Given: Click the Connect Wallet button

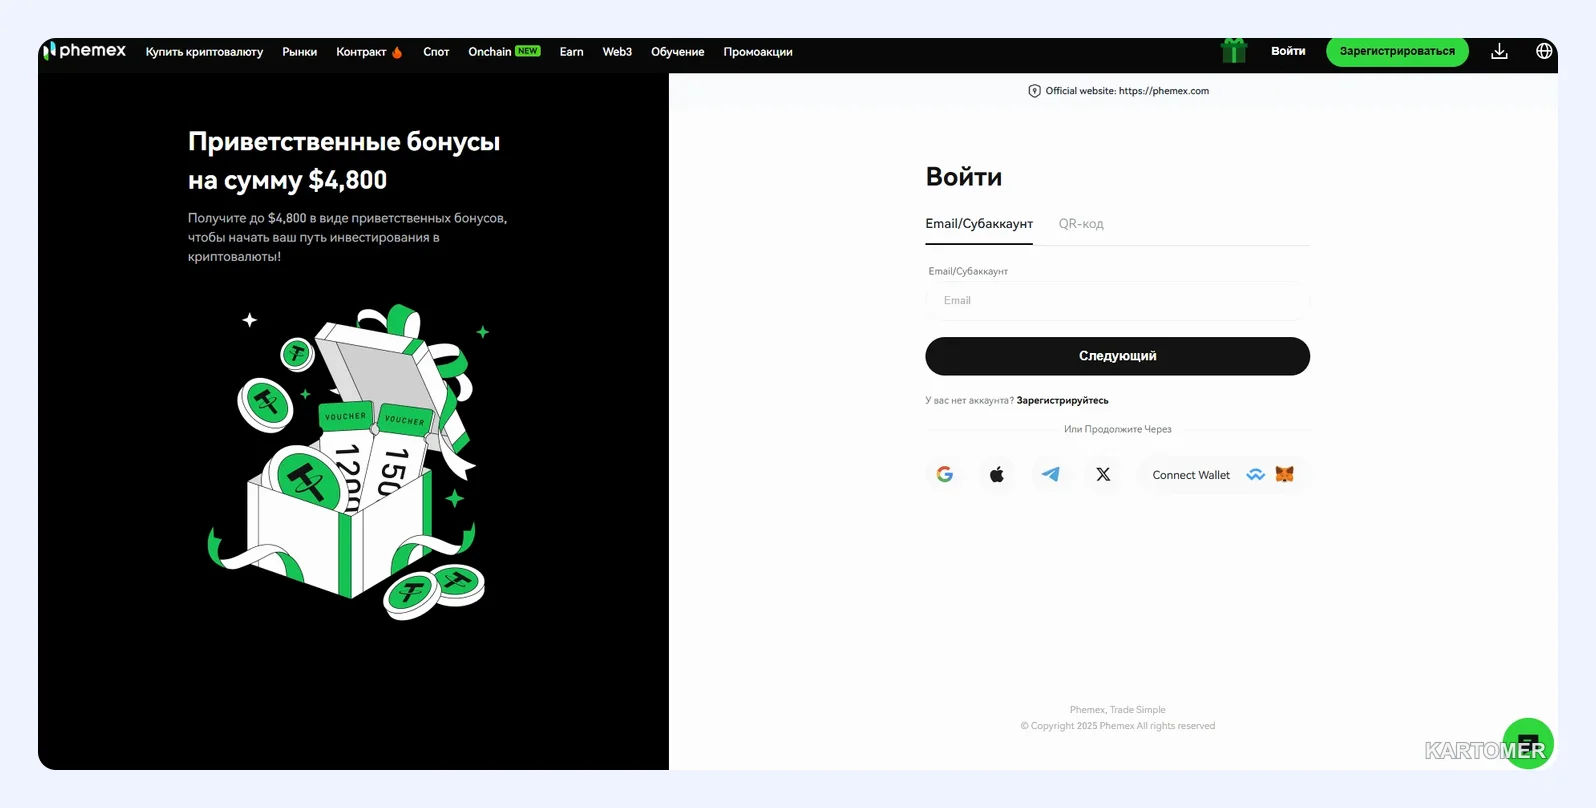Looking at the screenshot, I should point(1222,475).
